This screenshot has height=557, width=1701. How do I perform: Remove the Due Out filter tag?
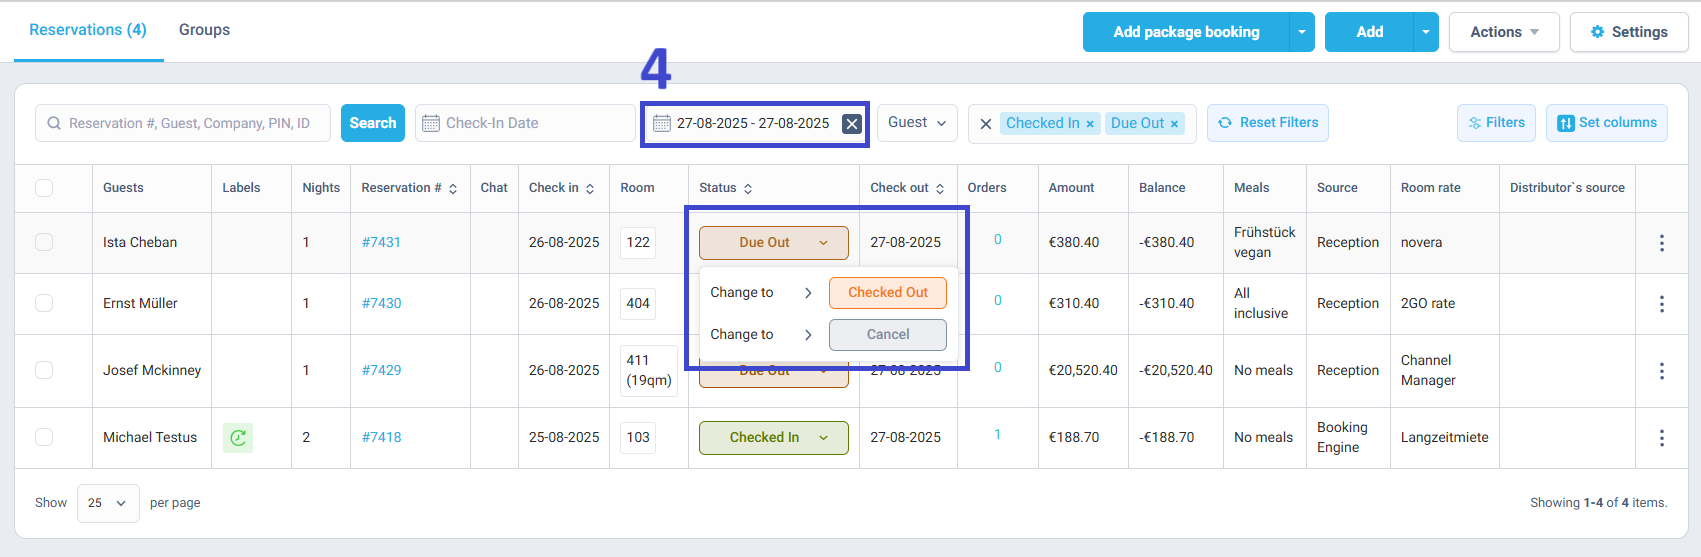[1175, 124]
